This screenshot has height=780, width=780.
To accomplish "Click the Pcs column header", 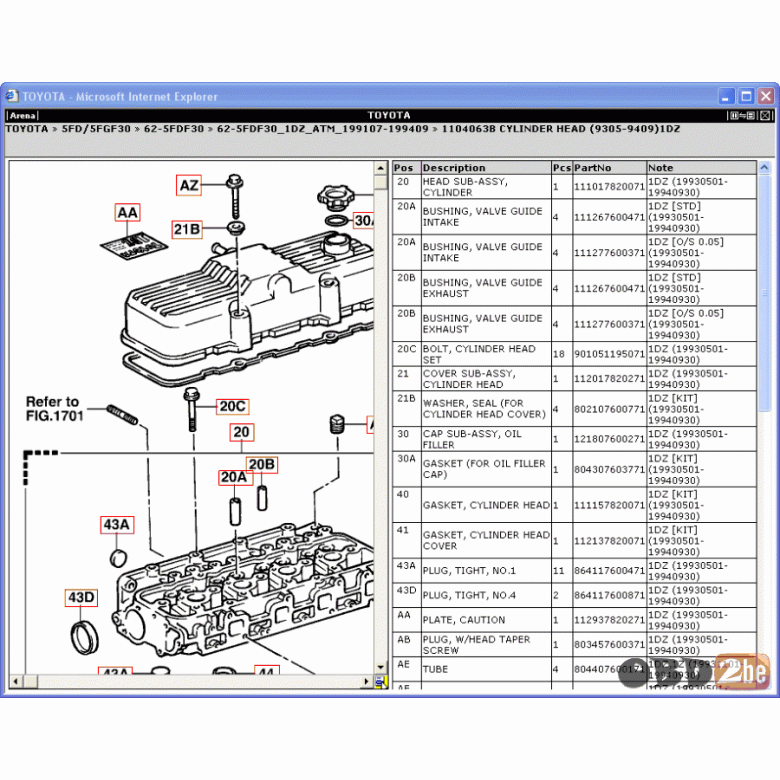I will 562,168.
